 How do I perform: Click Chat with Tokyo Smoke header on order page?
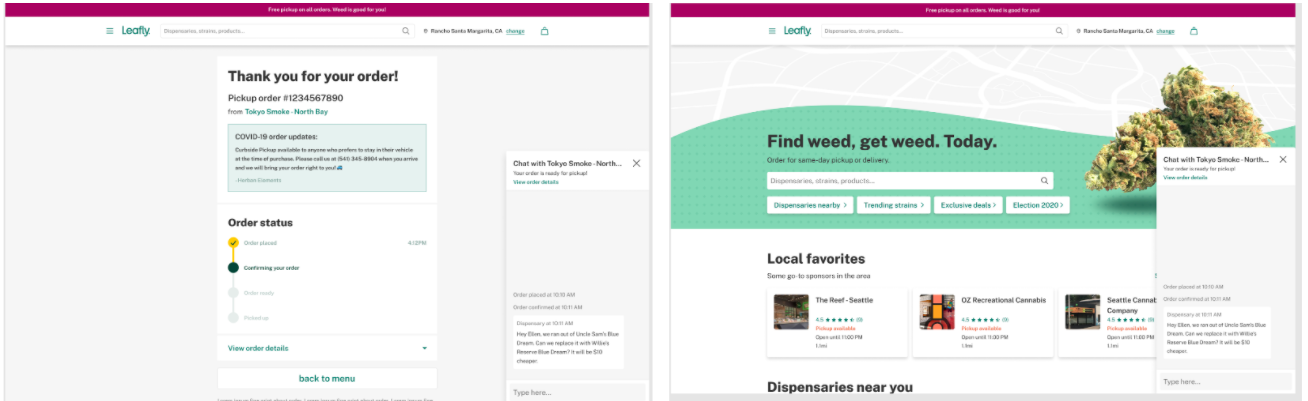(x=568, y=163)
